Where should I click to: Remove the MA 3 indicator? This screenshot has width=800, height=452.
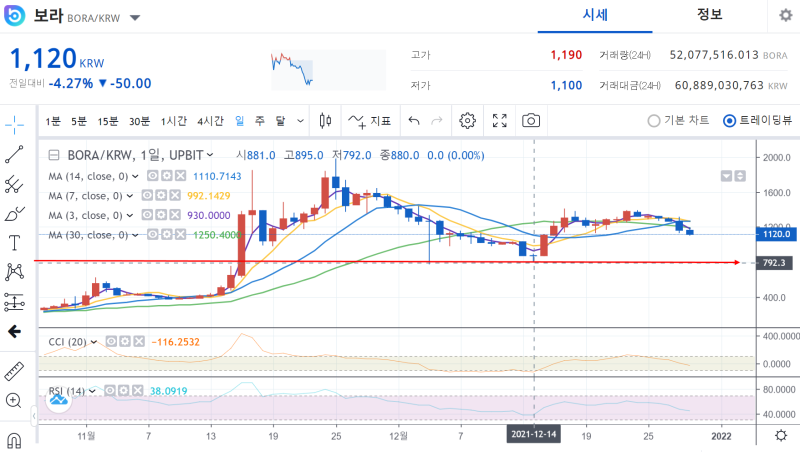coord(174,215)
